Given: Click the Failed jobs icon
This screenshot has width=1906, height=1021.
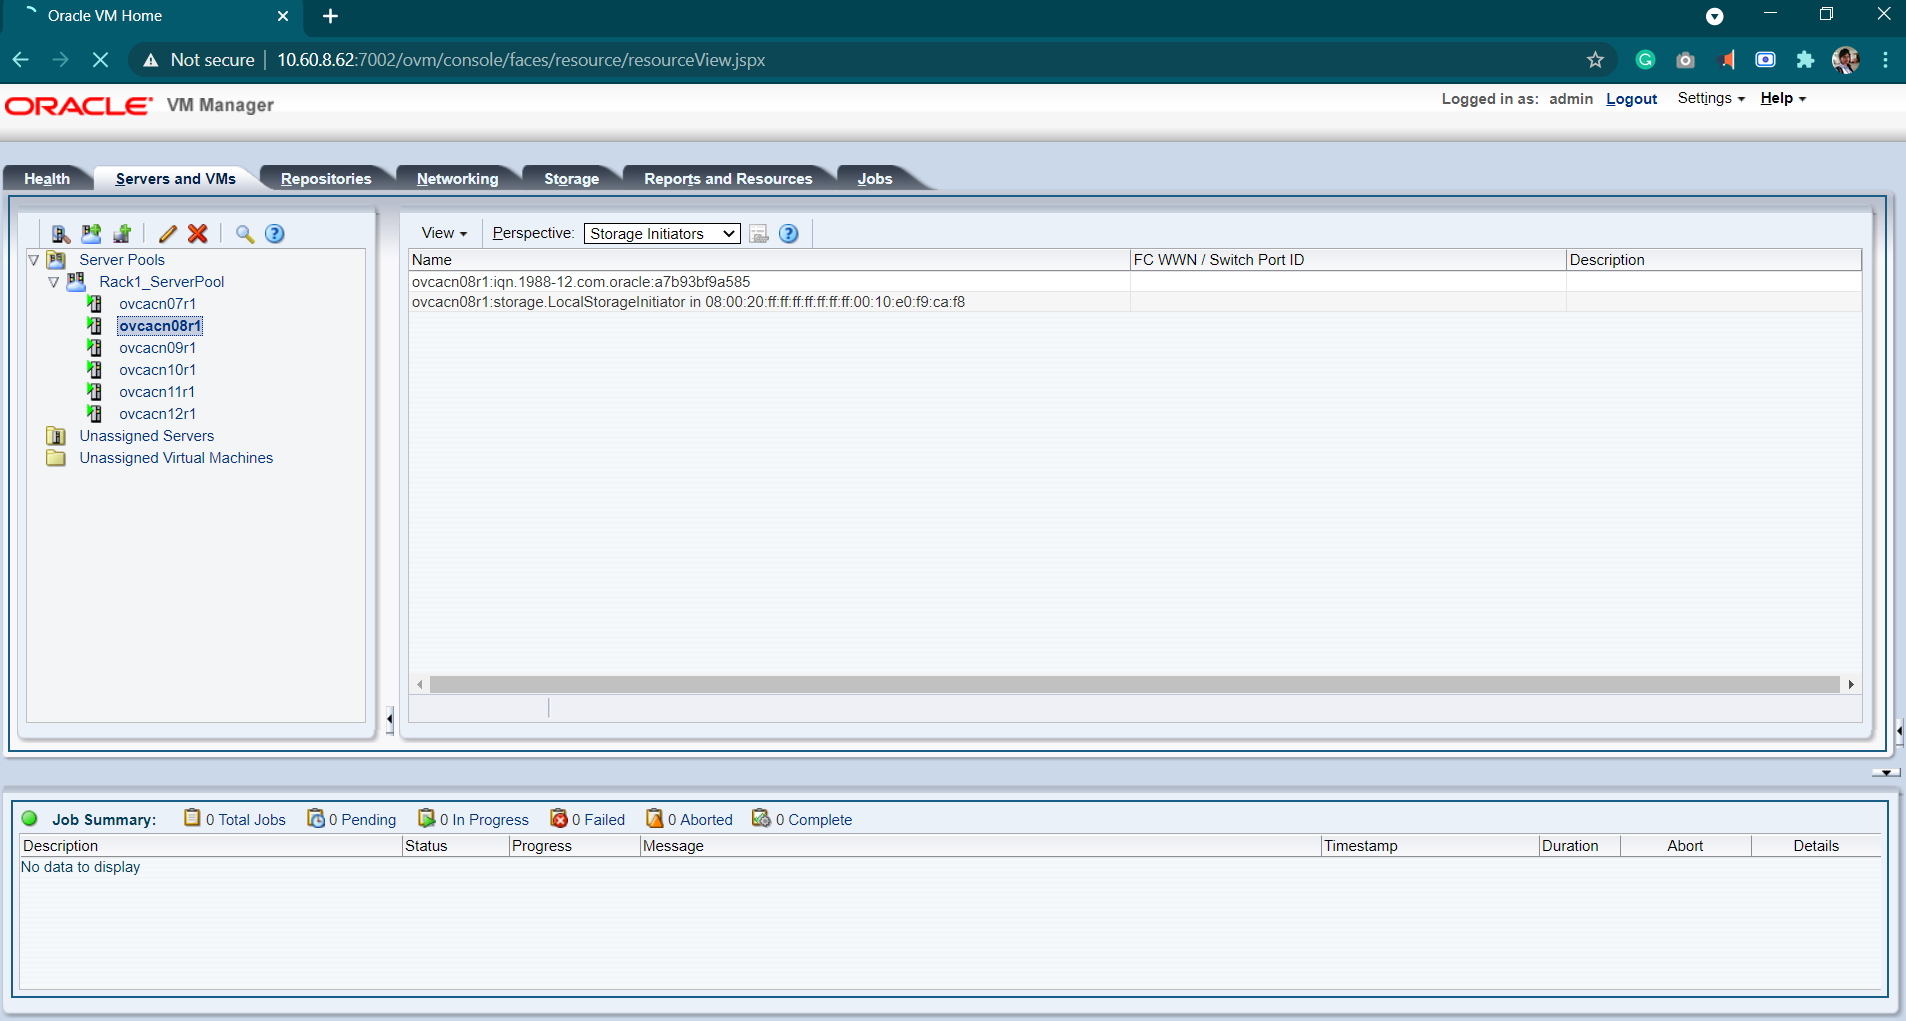Looking at the screenshot, I should click(559, 818).
